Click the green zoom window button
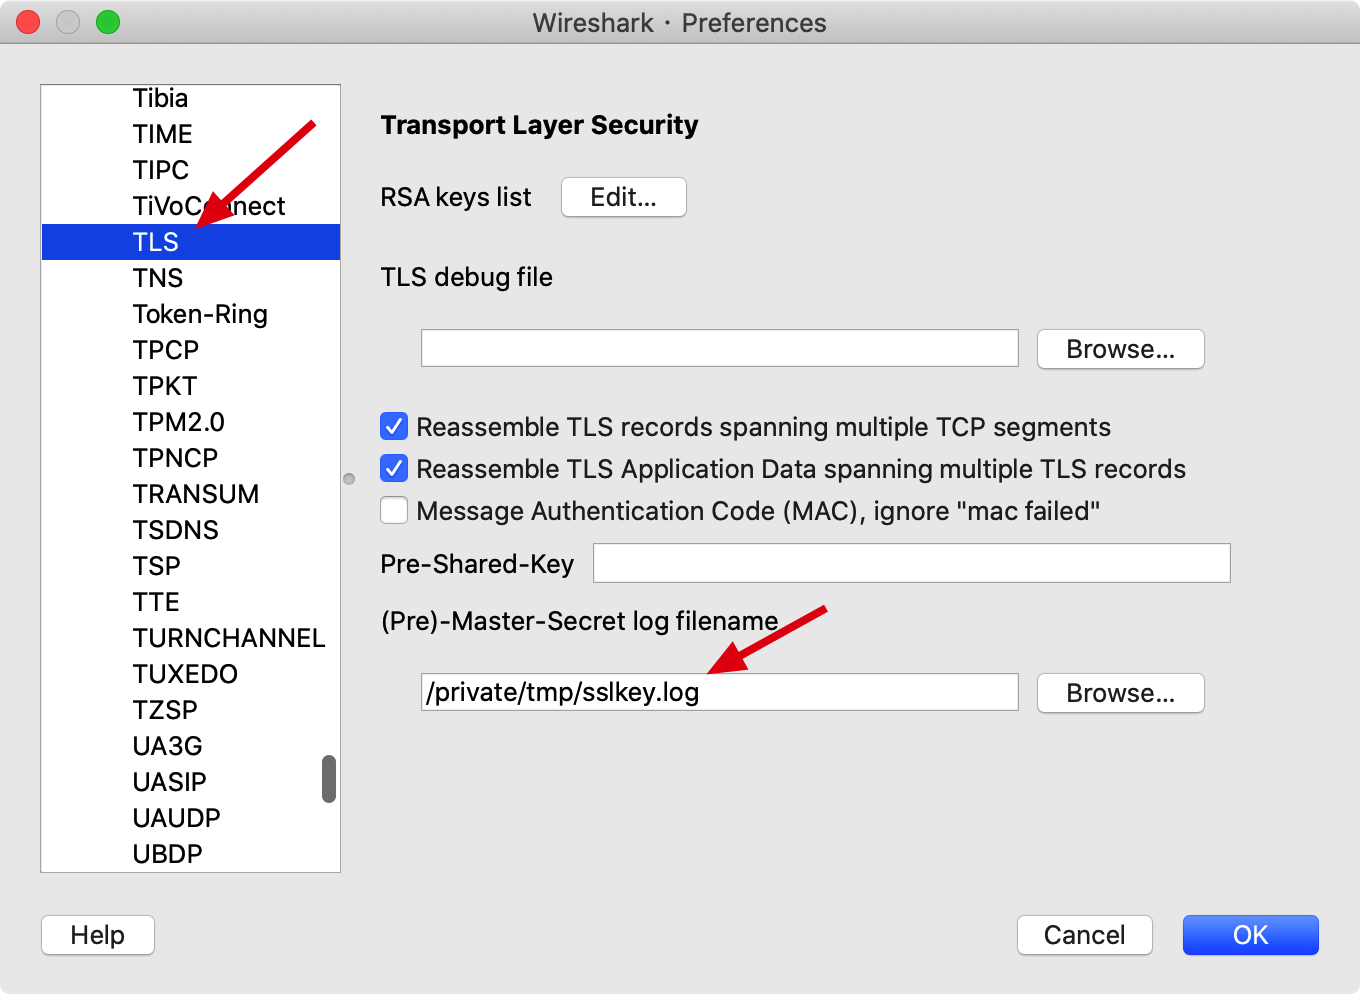Image resolution: width=1360 pixels, height=994 pixels. (x=108, y=22)
